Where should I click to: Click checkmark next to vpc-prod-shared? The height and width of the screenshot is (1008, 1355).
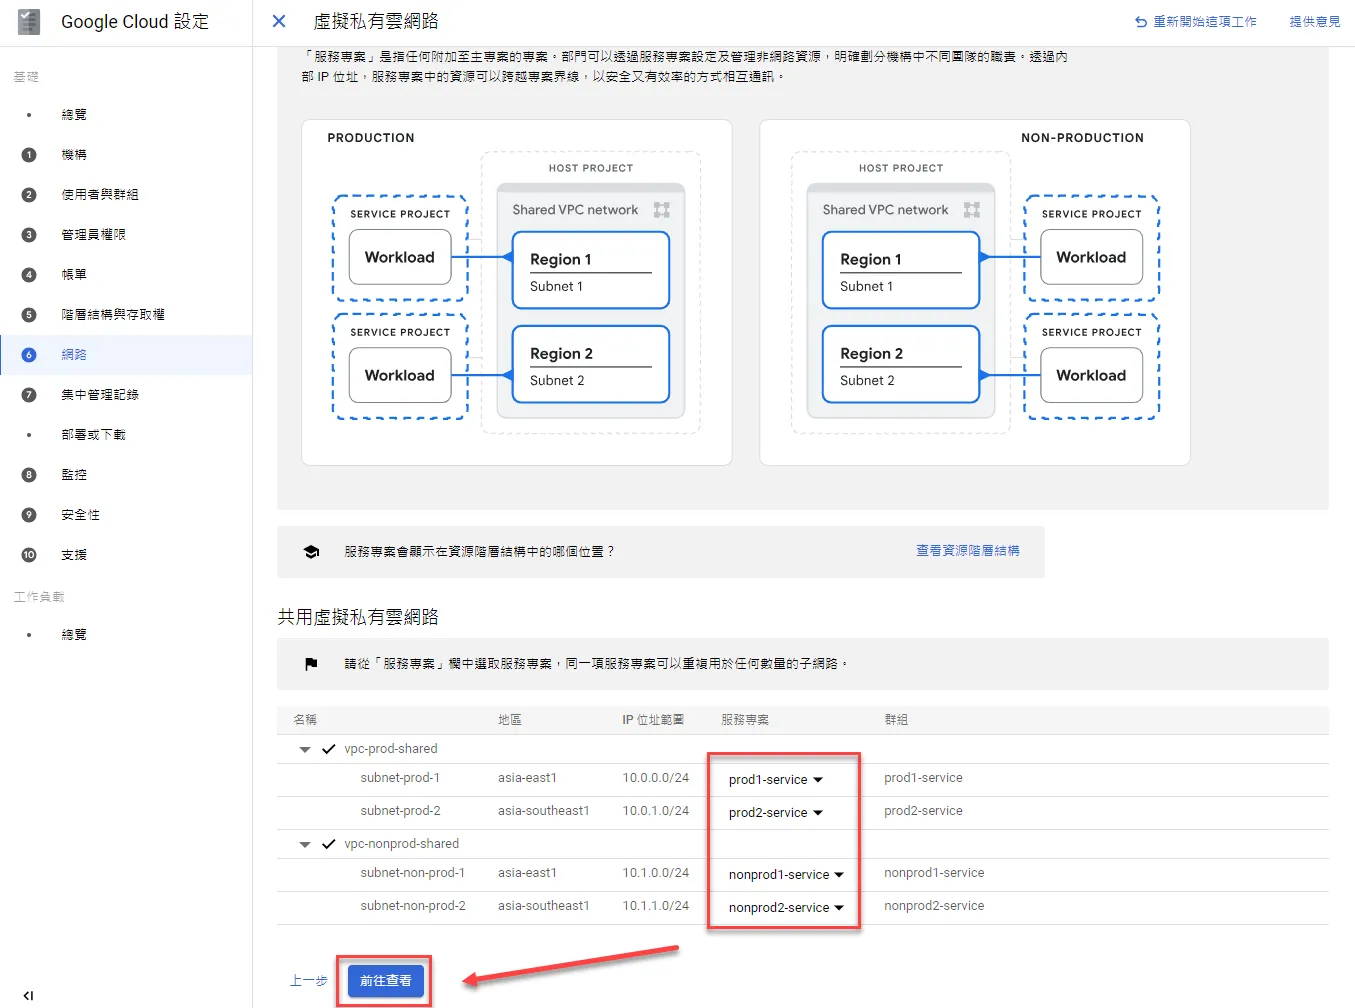click(328, 749)
